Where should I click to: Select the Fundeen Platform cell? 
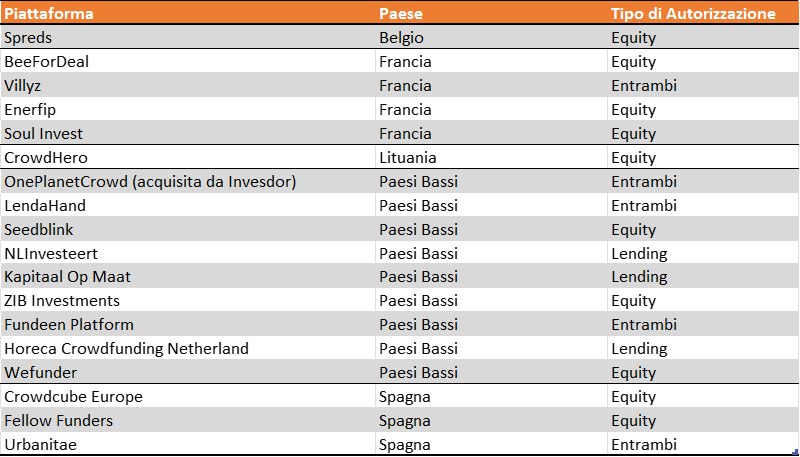click(x=69, y=325)
